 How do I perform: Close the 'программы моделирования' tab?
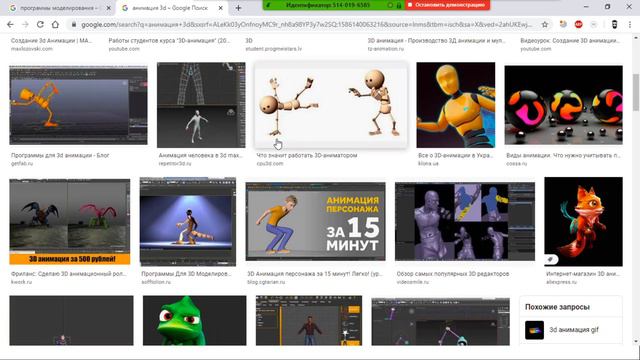coord(109,8)
